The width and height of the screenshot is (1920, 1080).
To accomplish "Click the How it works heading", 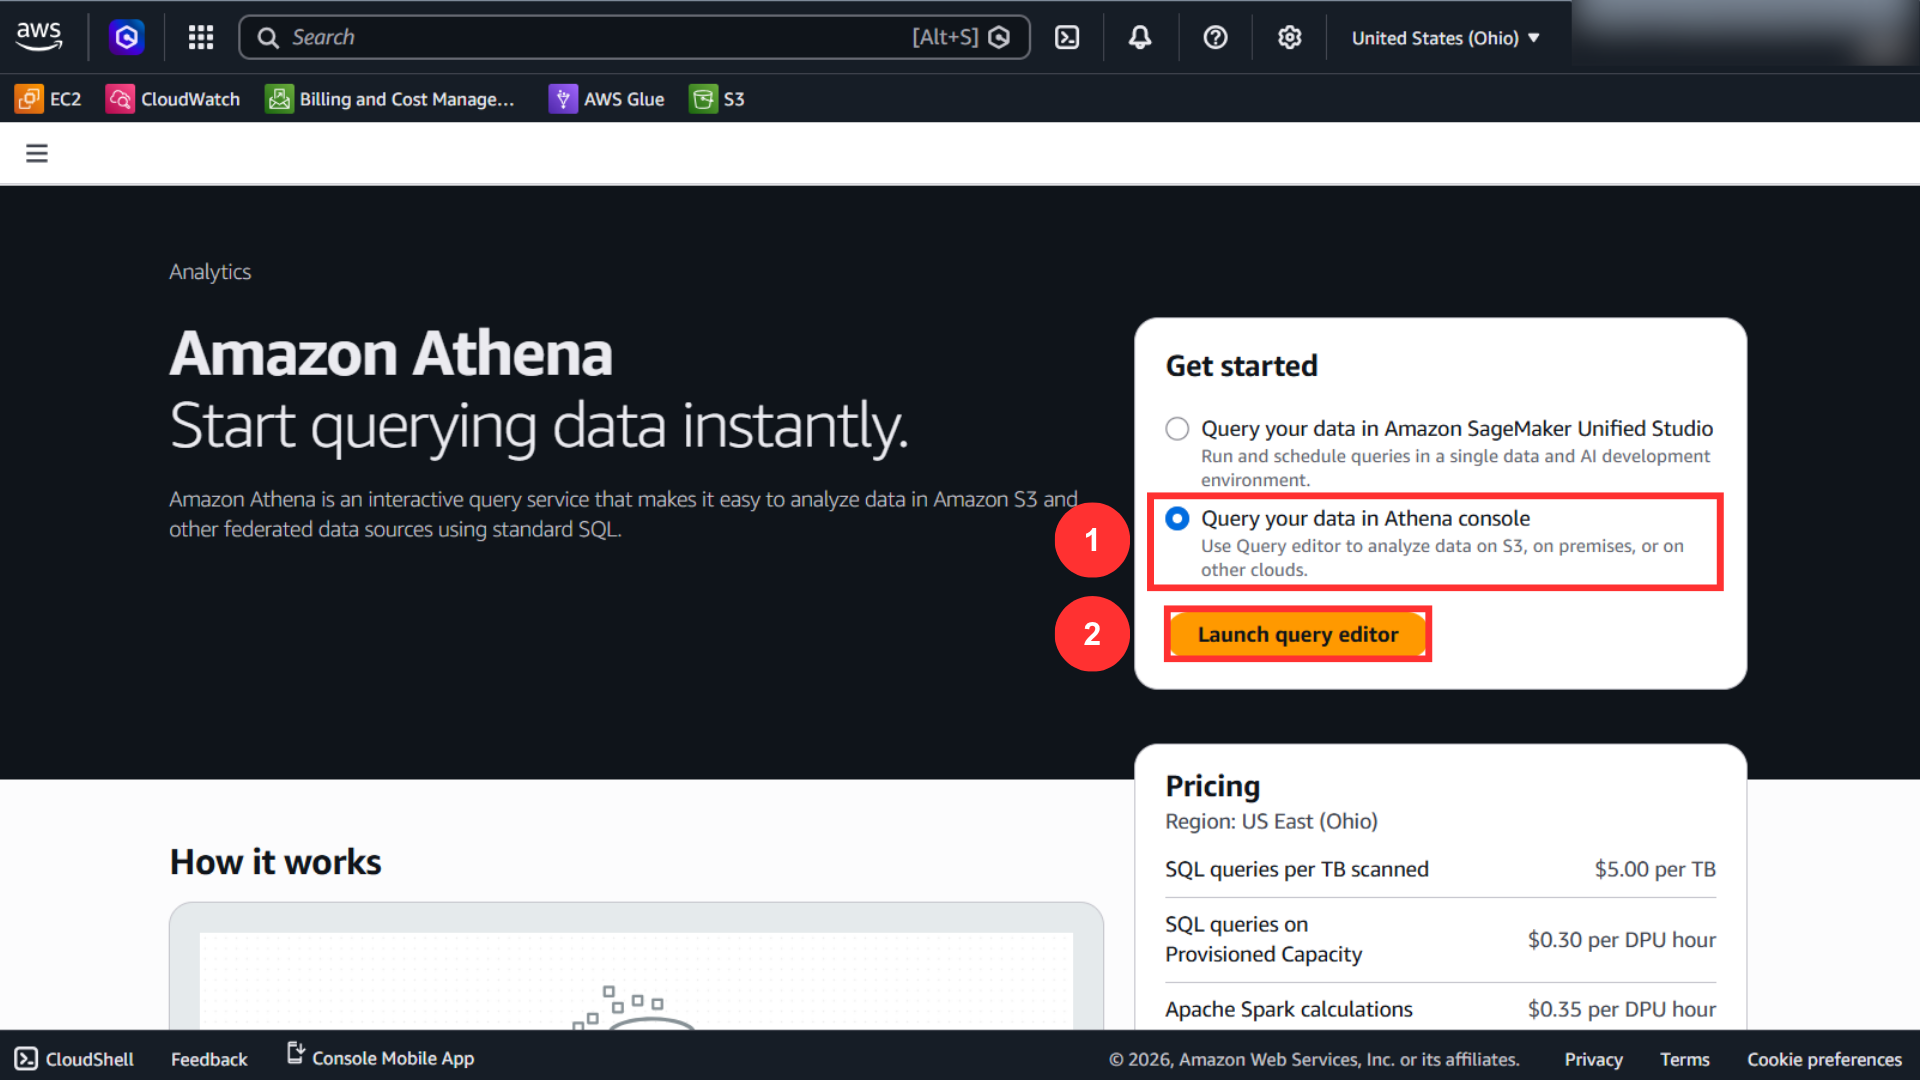I will [x=275, y=862].
